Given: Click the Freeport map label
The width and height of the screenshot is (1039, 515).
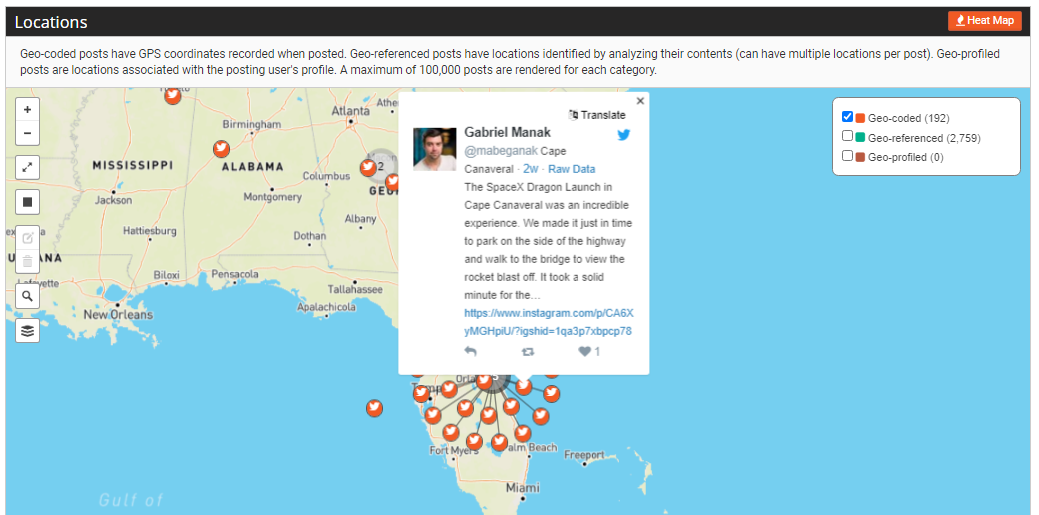Looking at the screenshot, I should pos(584,455).
